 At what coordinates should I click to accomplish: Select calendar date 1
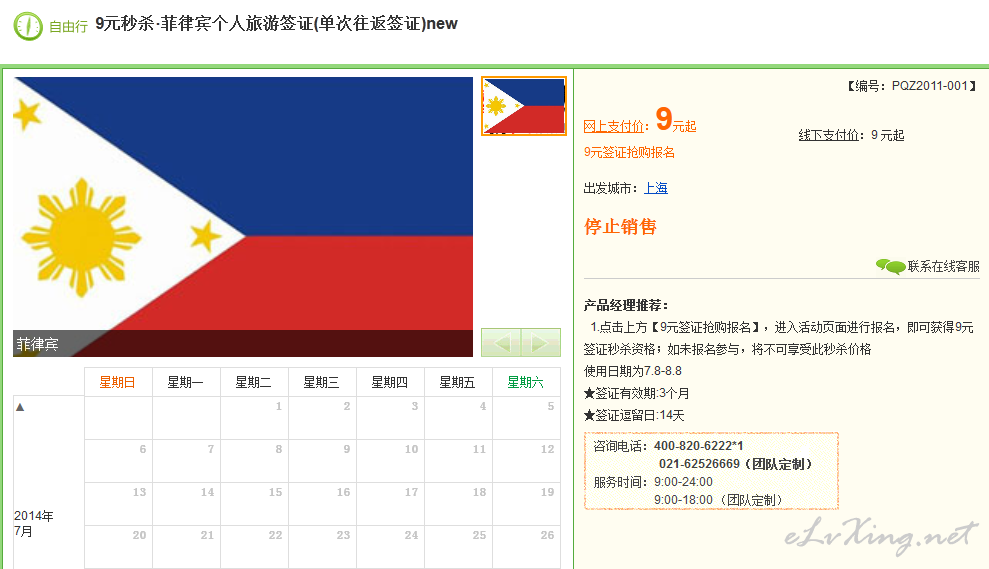254,418
